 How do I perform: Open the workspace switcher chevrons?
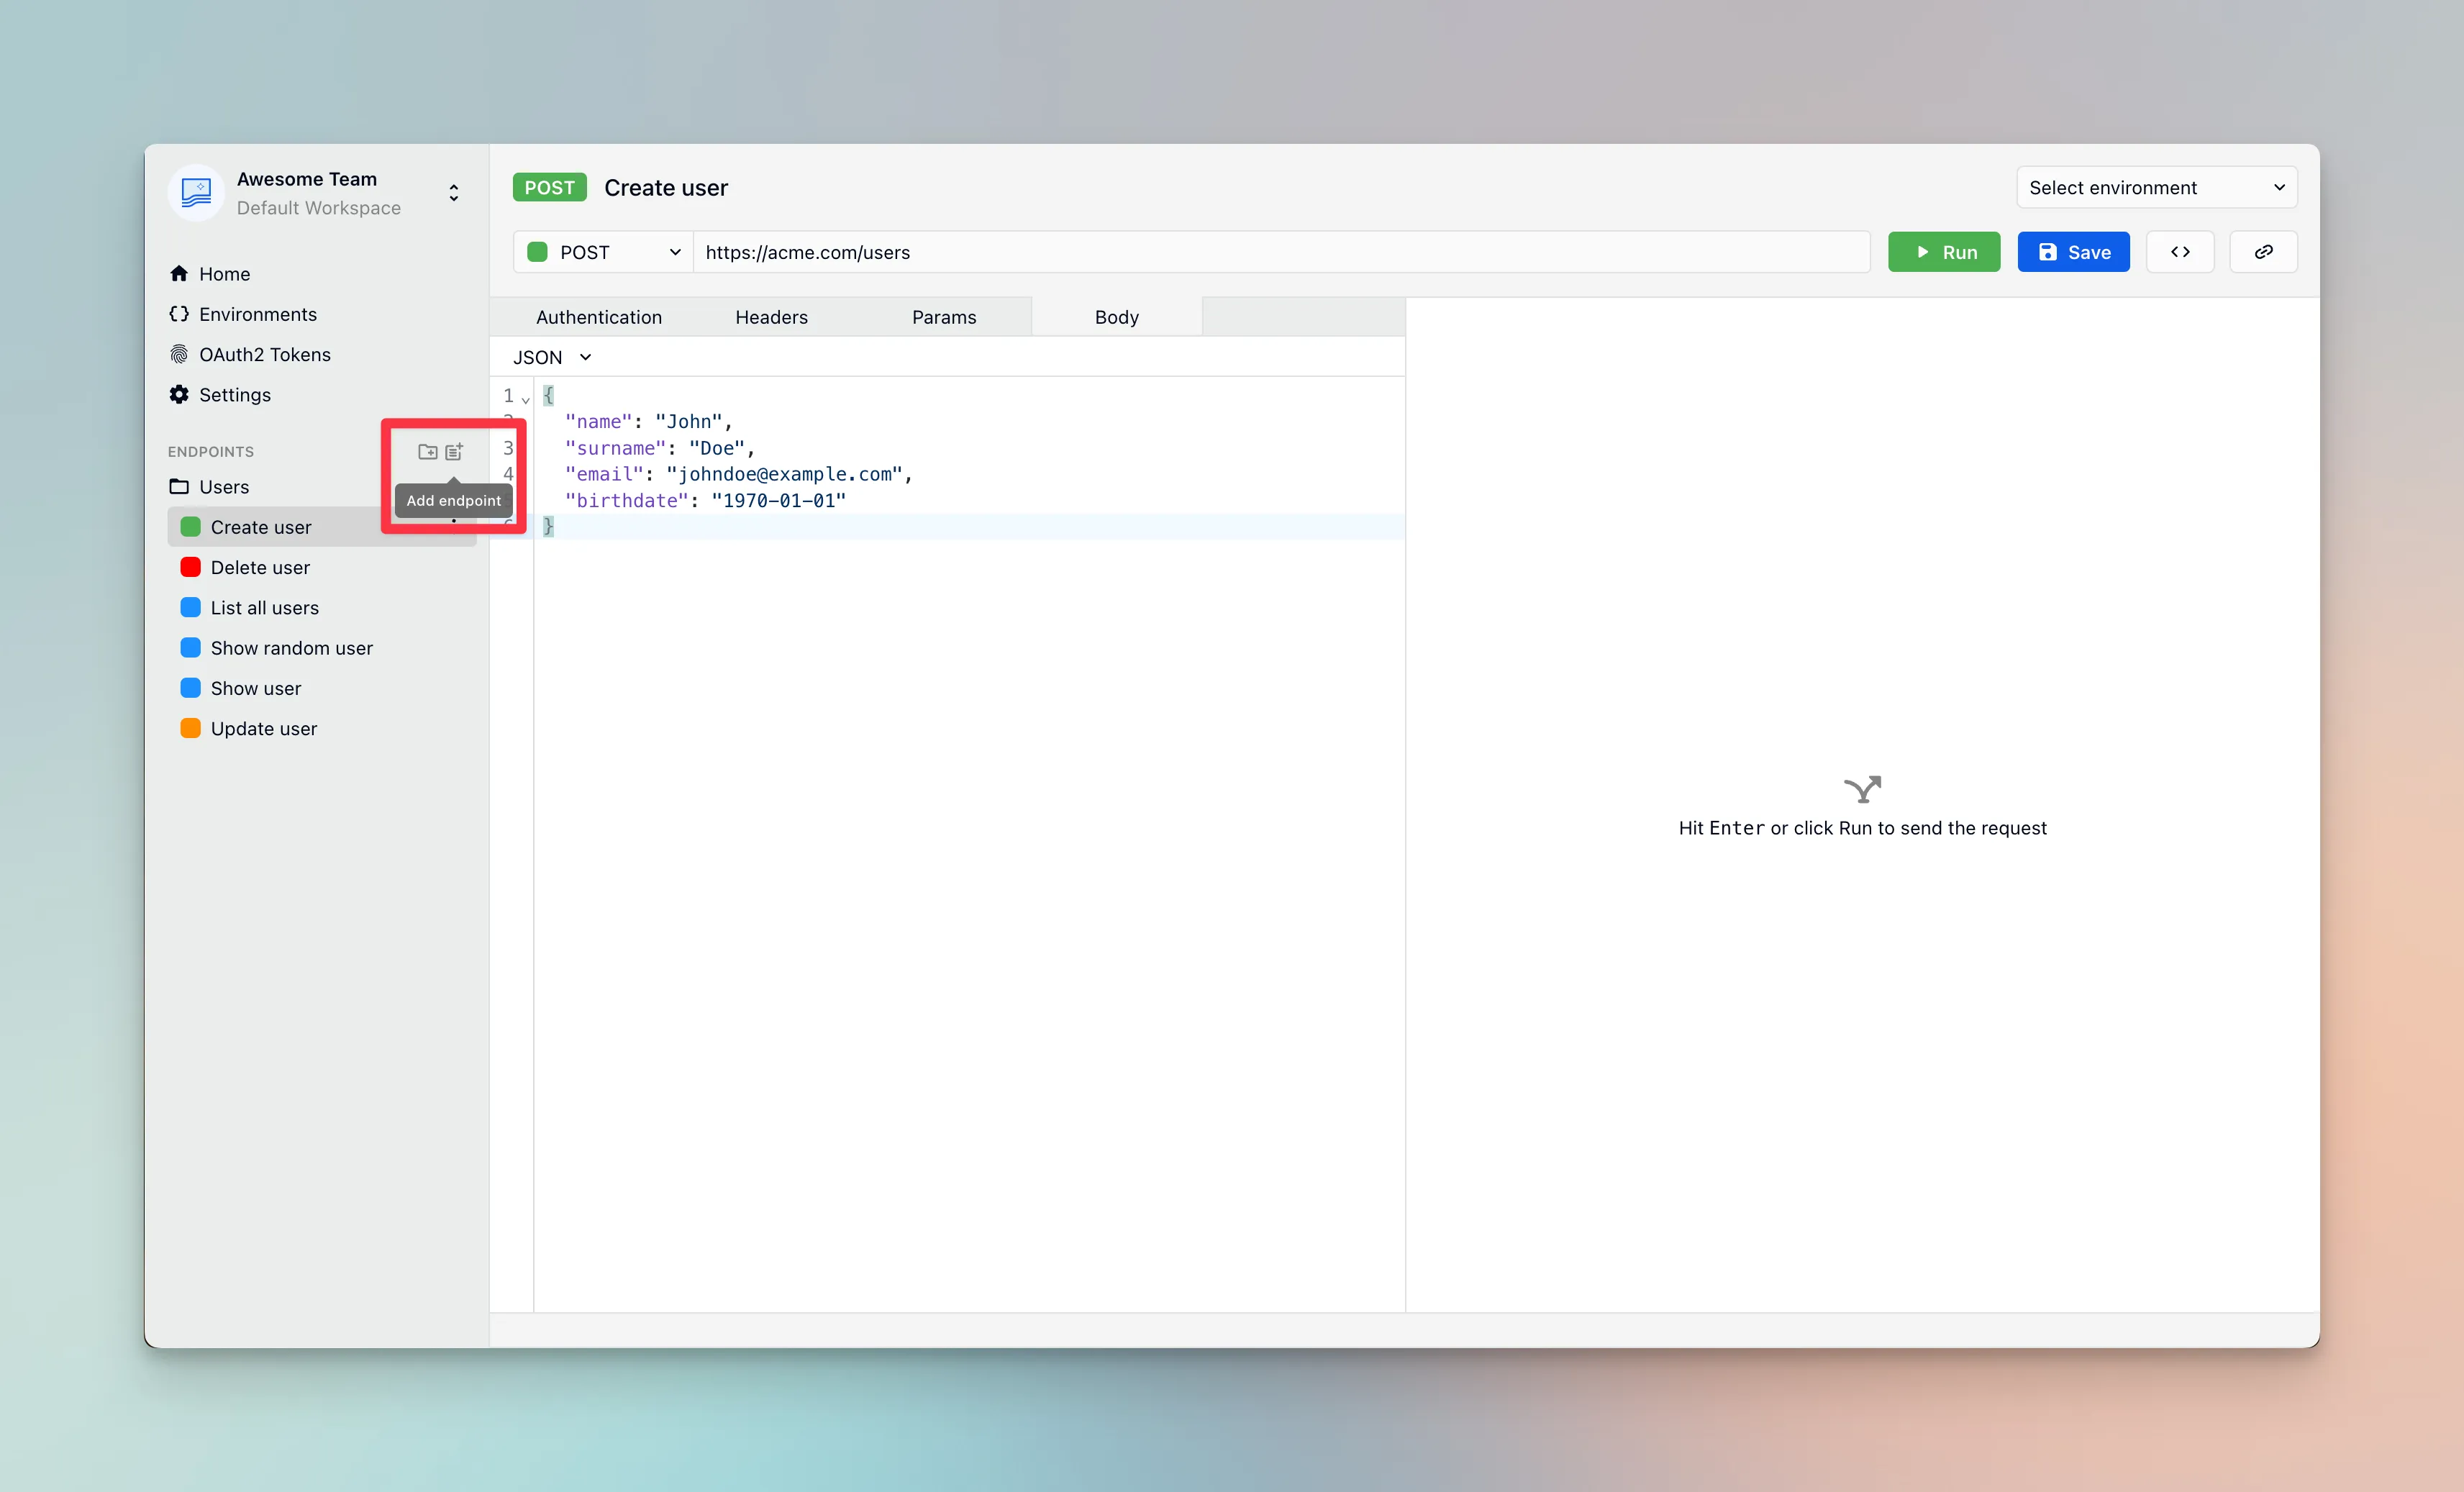click(x=454, y=193)
